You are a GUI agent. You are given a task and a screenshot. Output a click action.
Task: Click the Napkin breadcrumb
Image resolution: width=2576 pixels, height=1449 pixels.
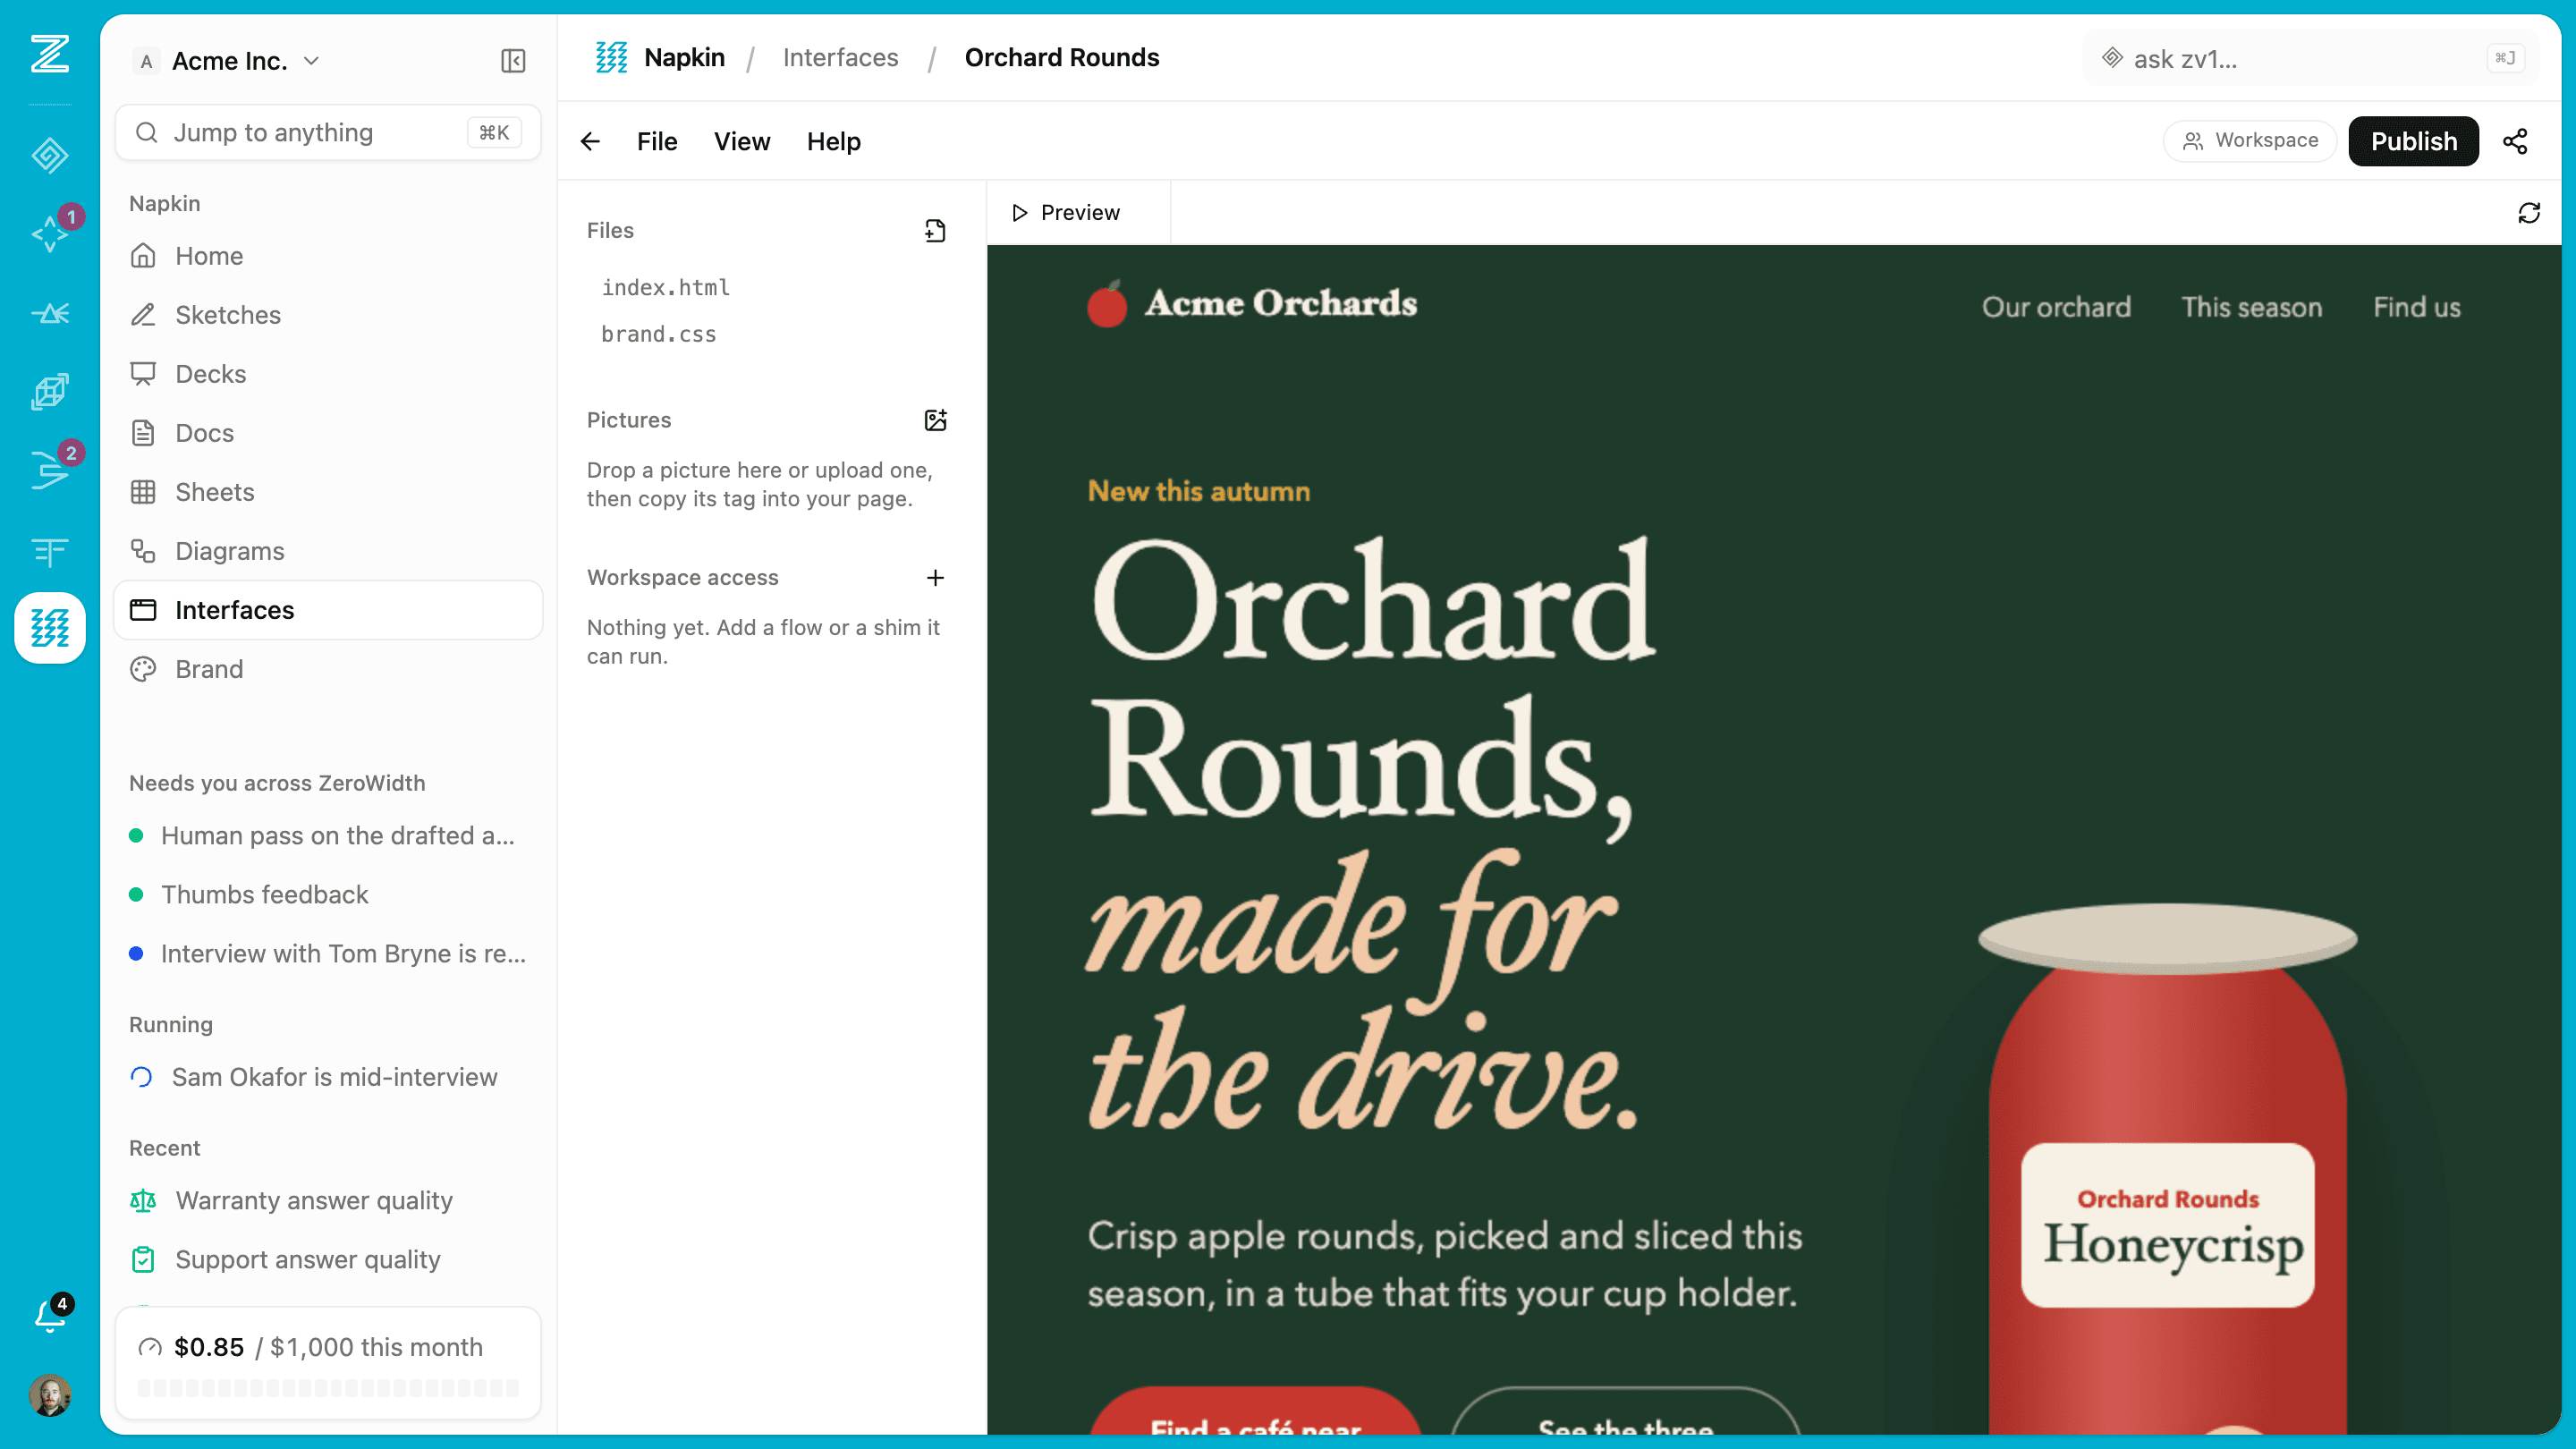660,58
